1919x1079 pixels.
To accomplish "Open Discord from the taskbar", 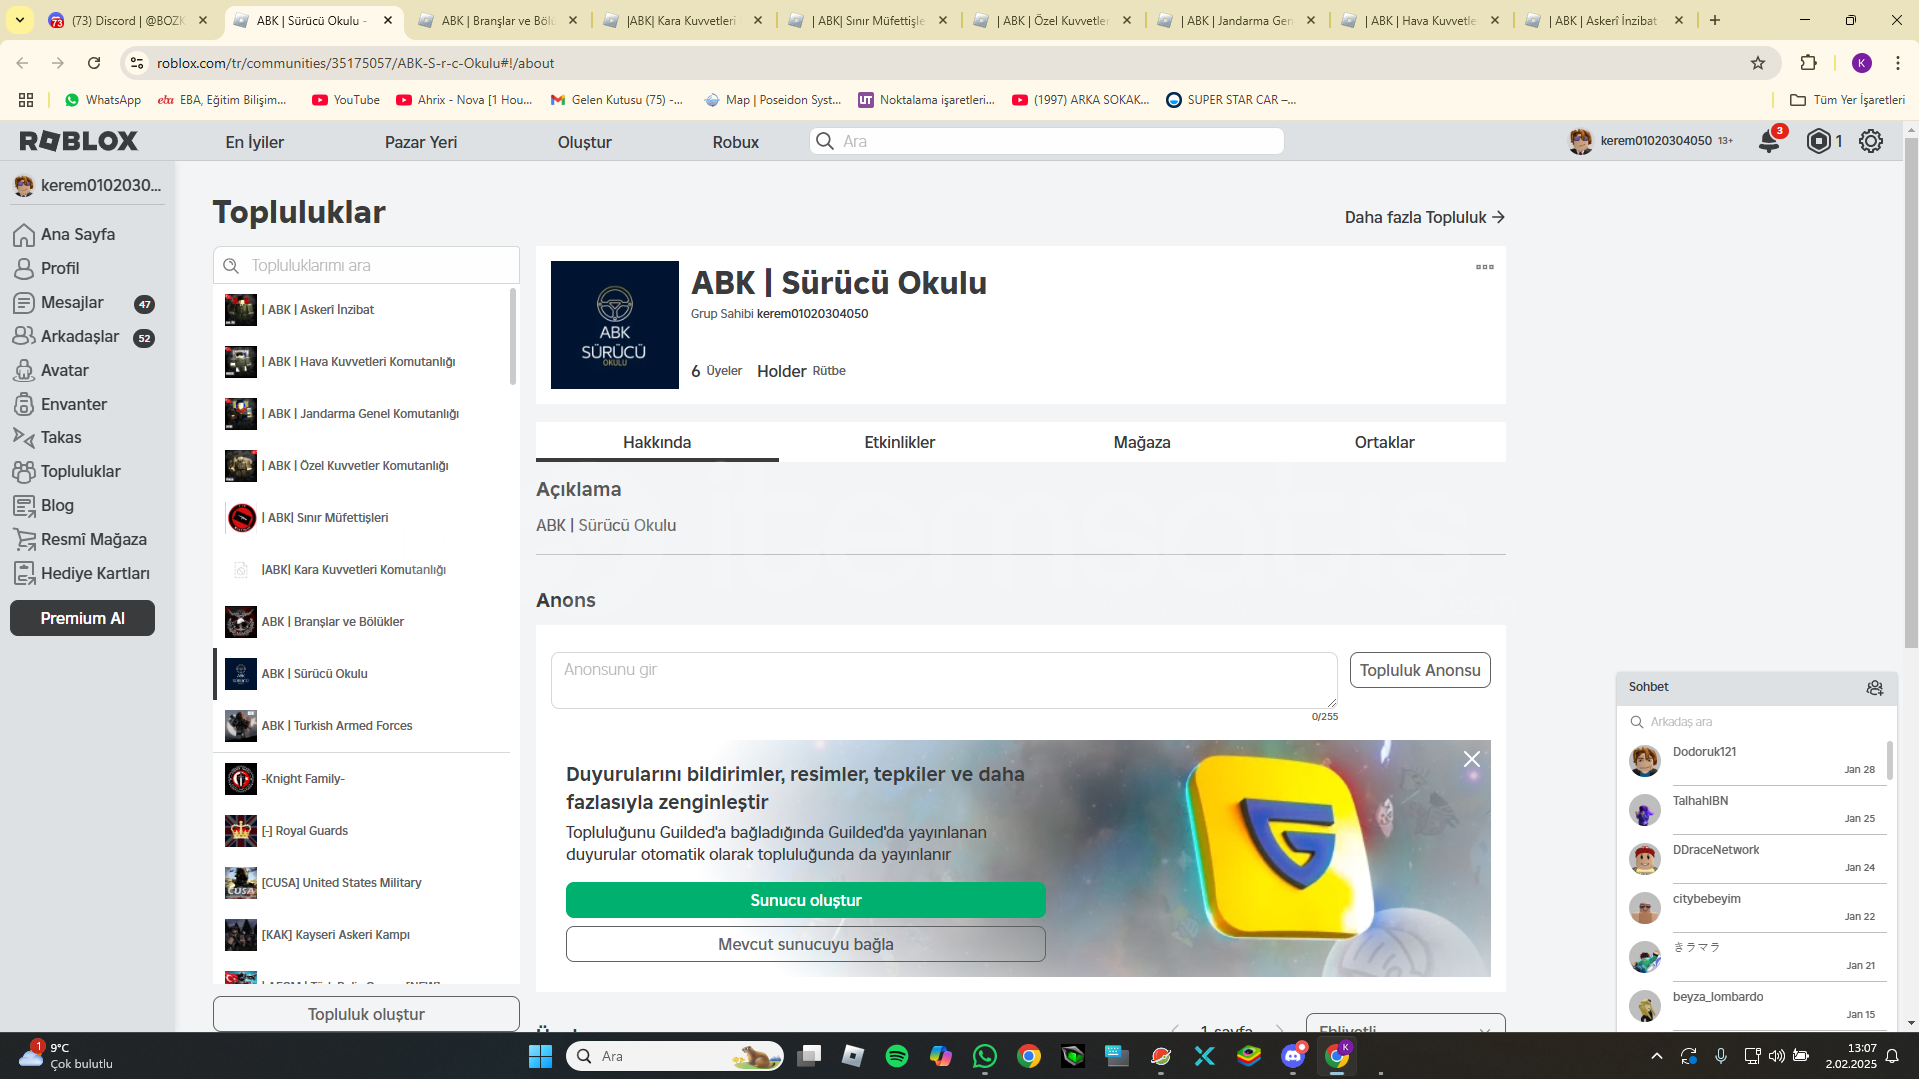I will click(x=1293, y=1056).
